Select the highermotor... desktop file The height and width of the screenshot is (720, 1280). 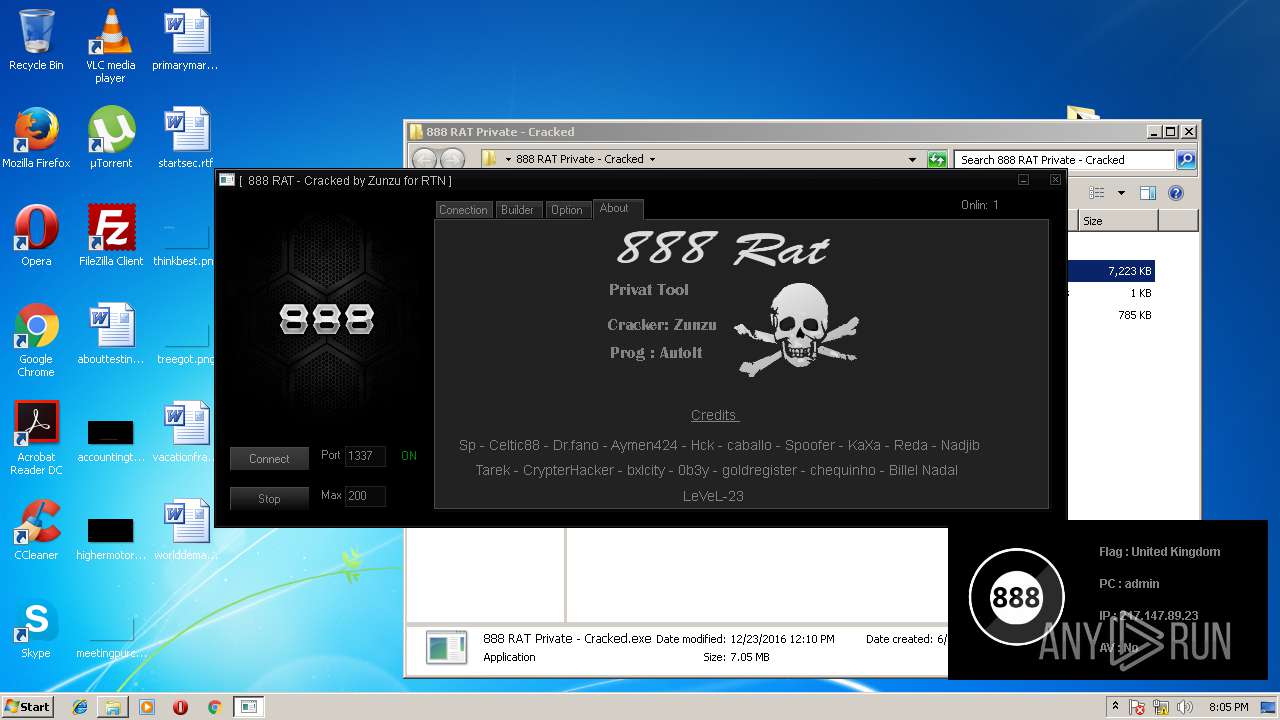(x=111, y=538)
